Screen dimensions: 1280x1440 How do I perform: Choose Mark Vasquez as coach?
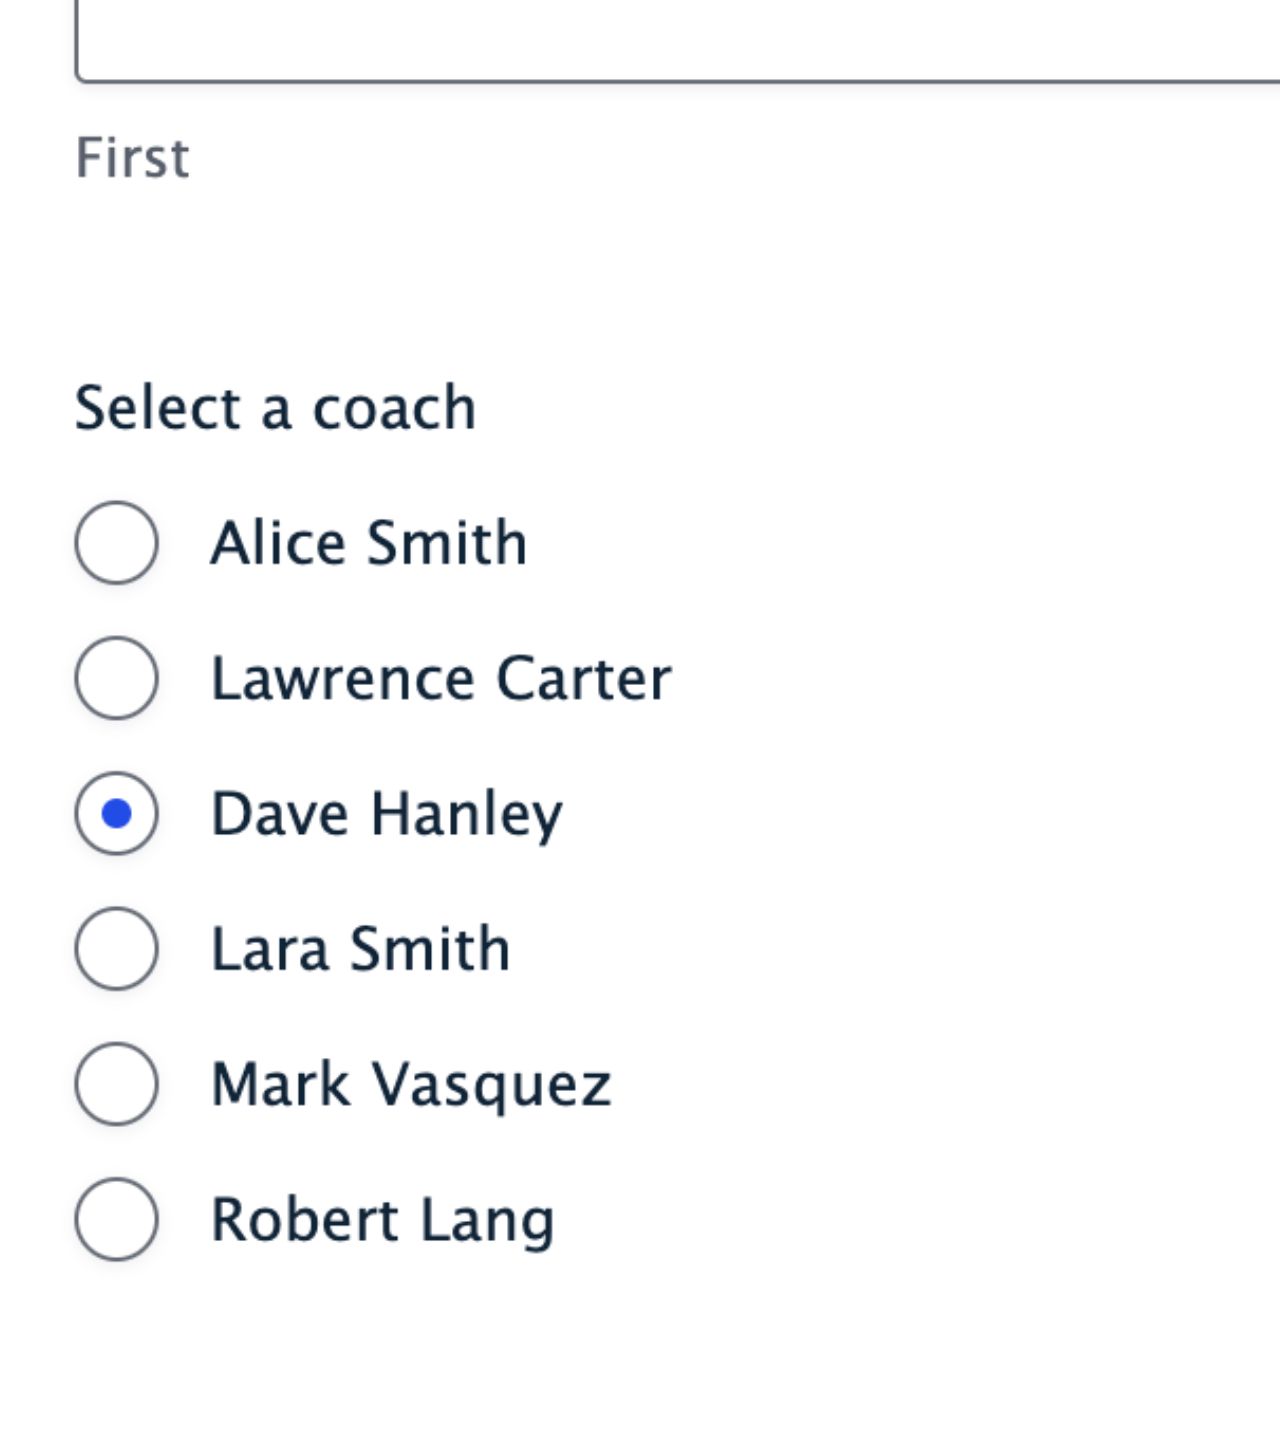[x=117, y=1083]
